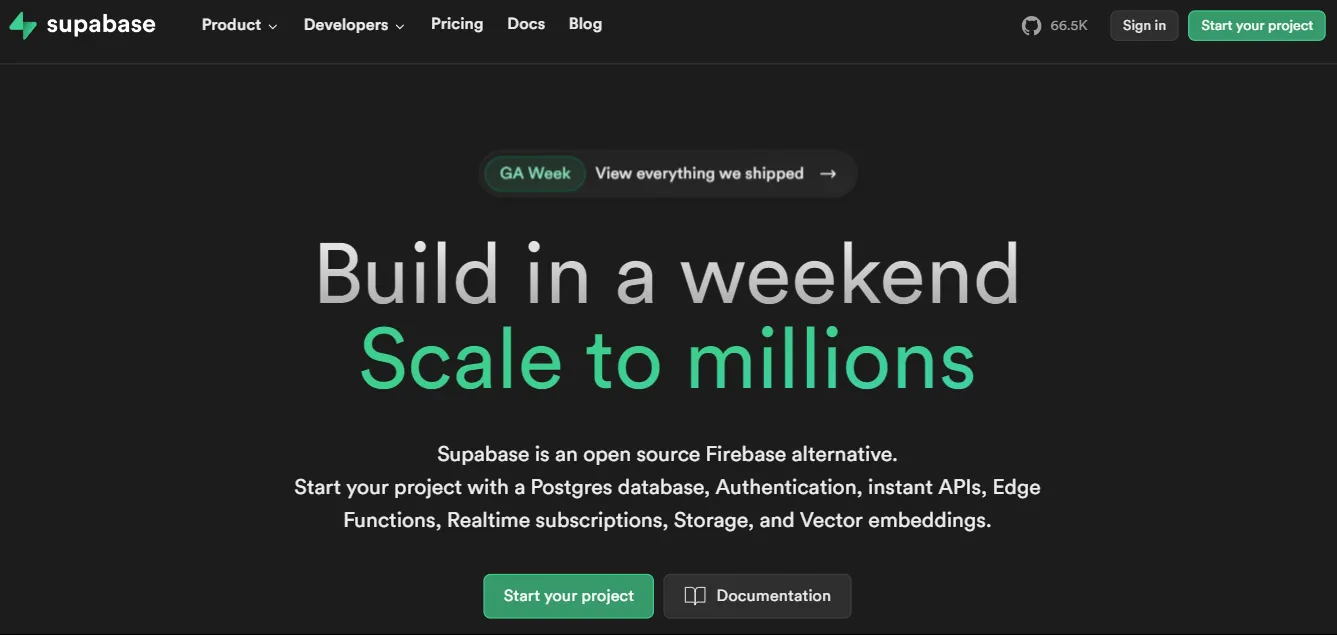This screenshot has width=1337, height=635.
Task: Click the 66.5K GitHub star count
Action: coord(1069,26)
